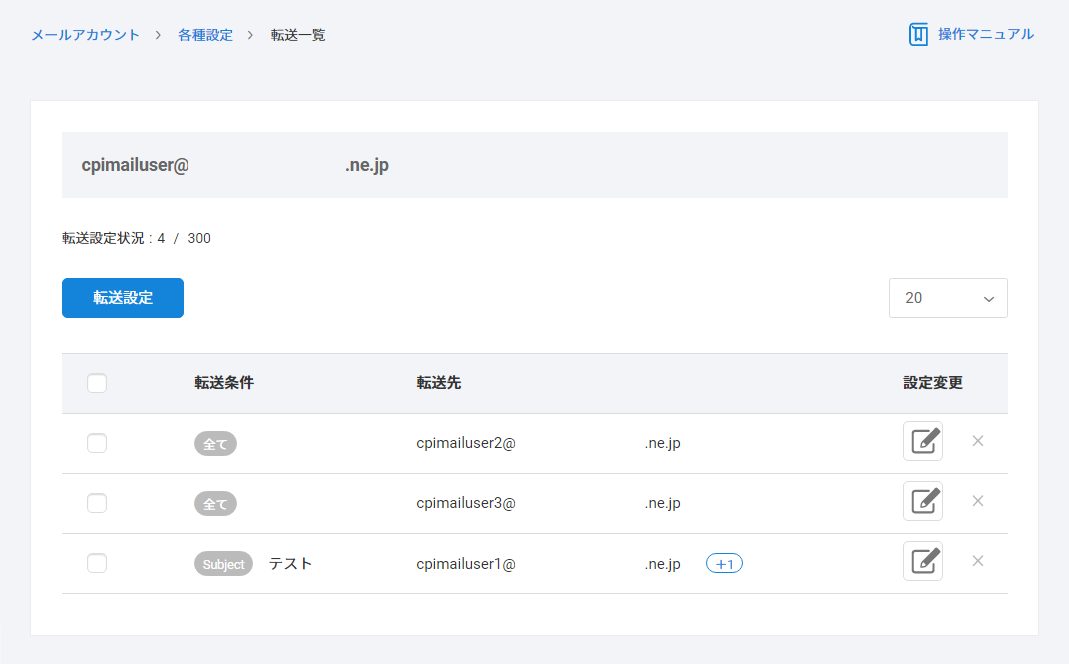Delete the cpimailuser2 forwarding entry

coord(978,441)
